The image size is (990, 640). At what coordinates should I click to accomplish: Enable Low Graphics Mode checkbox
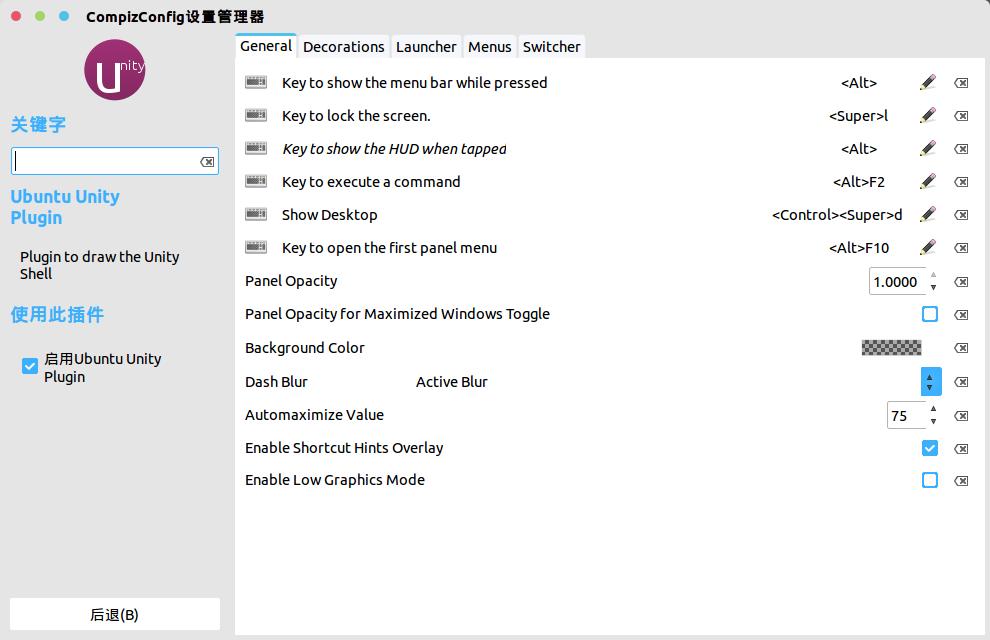pos(929,480)
